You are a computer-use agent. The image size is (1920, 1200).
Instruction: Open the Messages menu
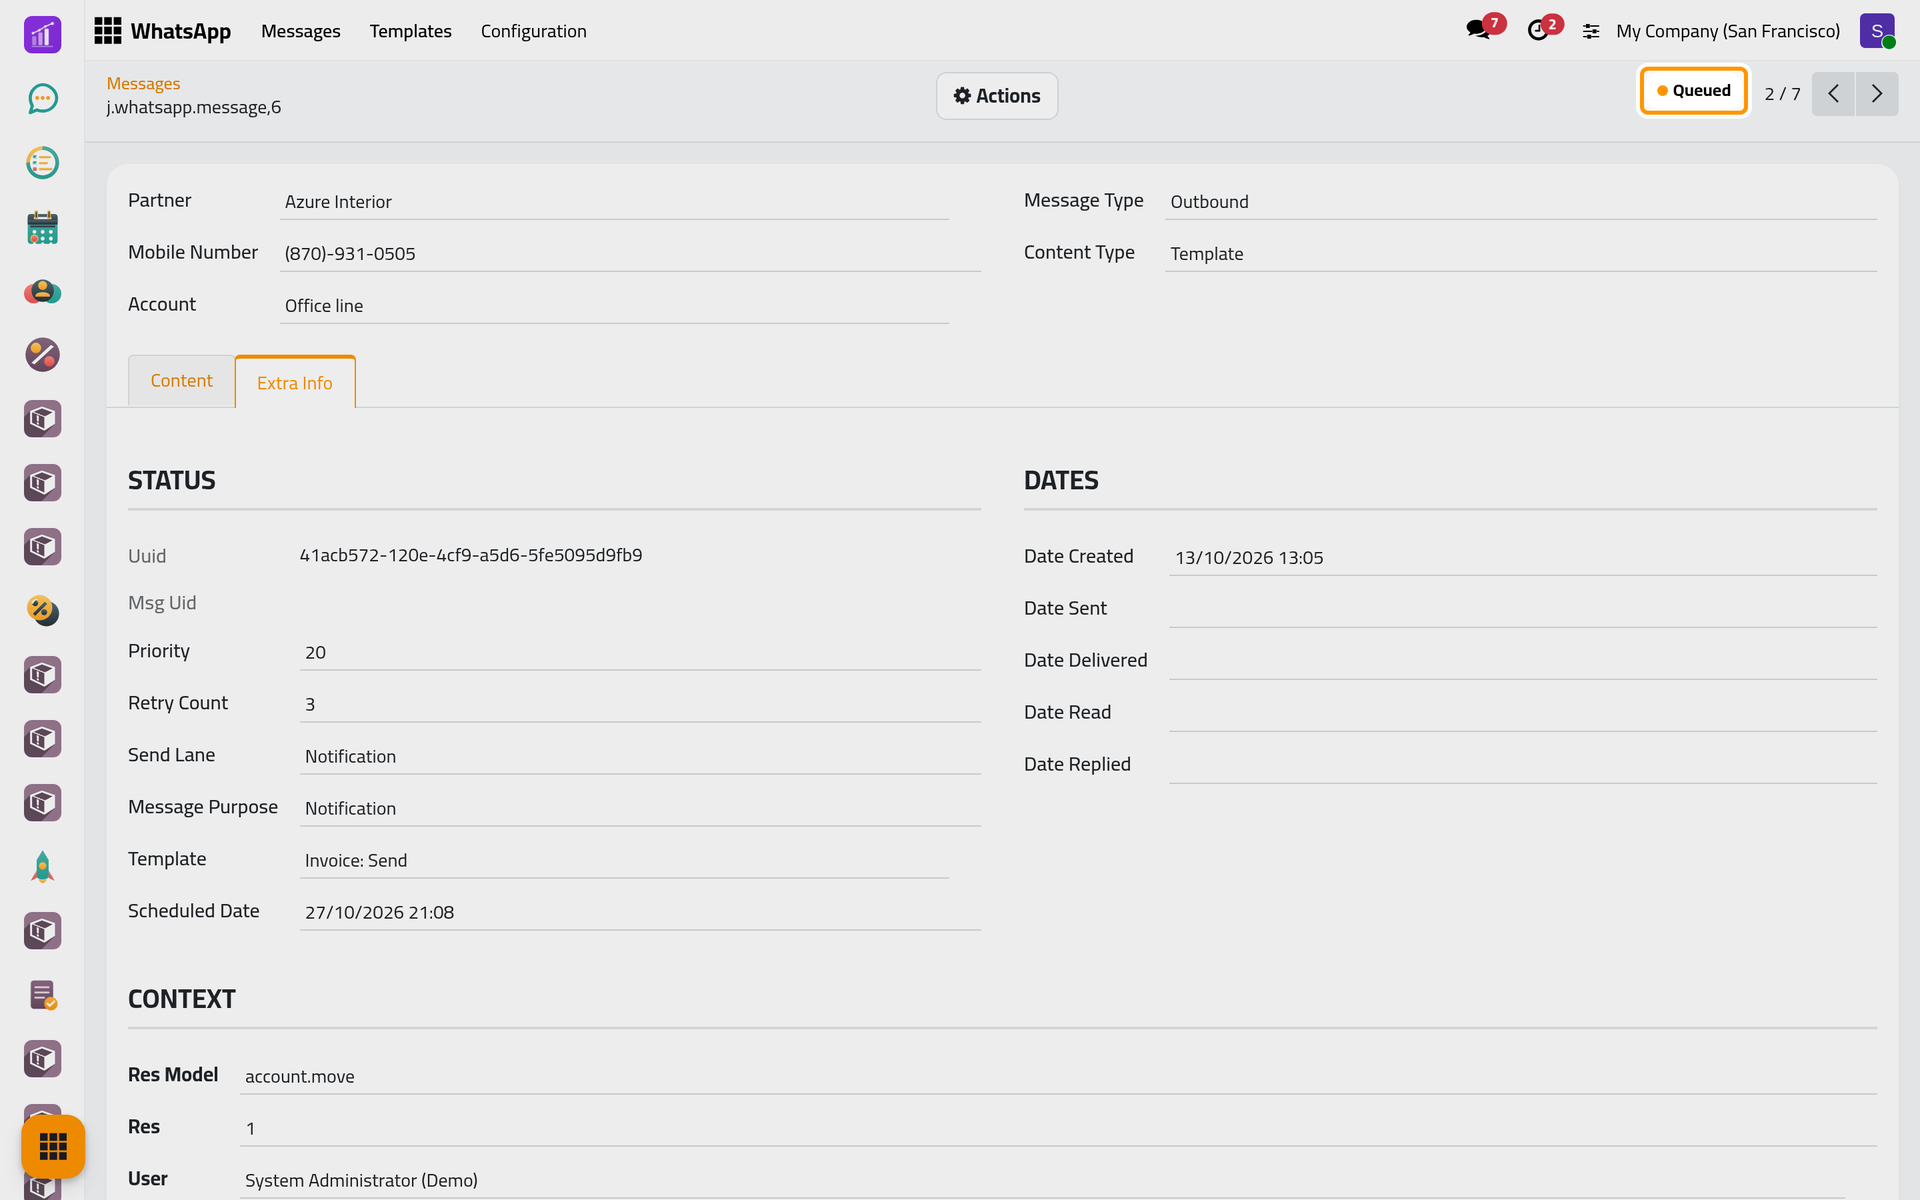(x=300, y=31)
